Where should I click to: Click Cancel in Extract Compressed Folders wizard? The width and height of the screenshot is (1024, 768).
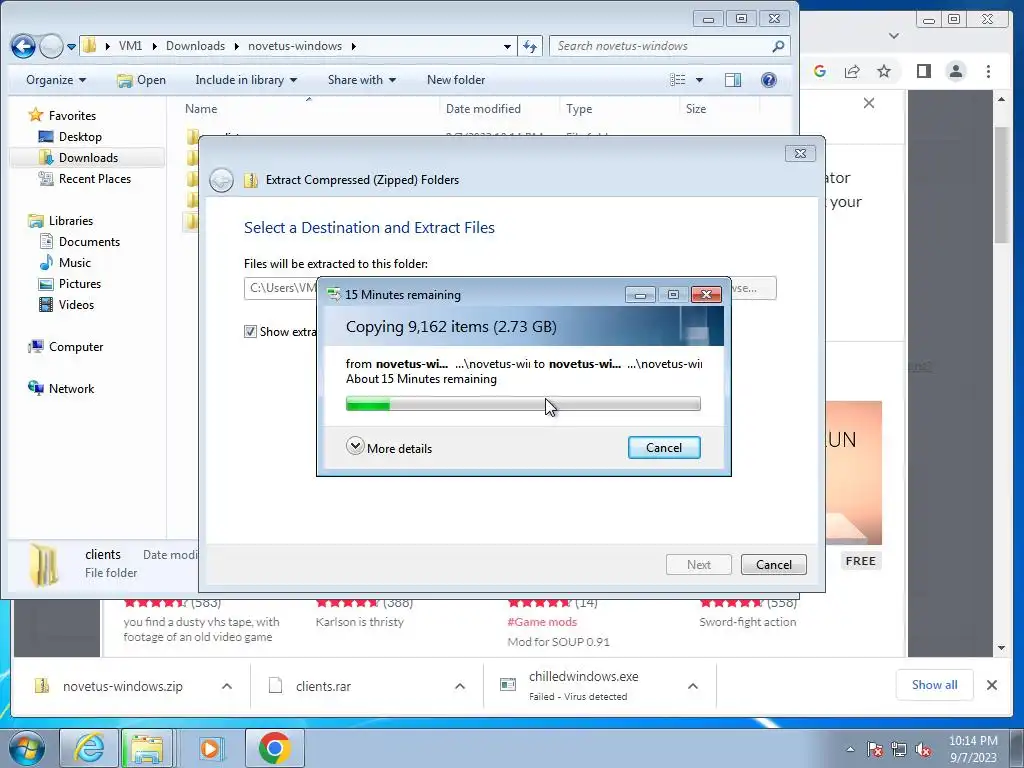pos(773,564)
